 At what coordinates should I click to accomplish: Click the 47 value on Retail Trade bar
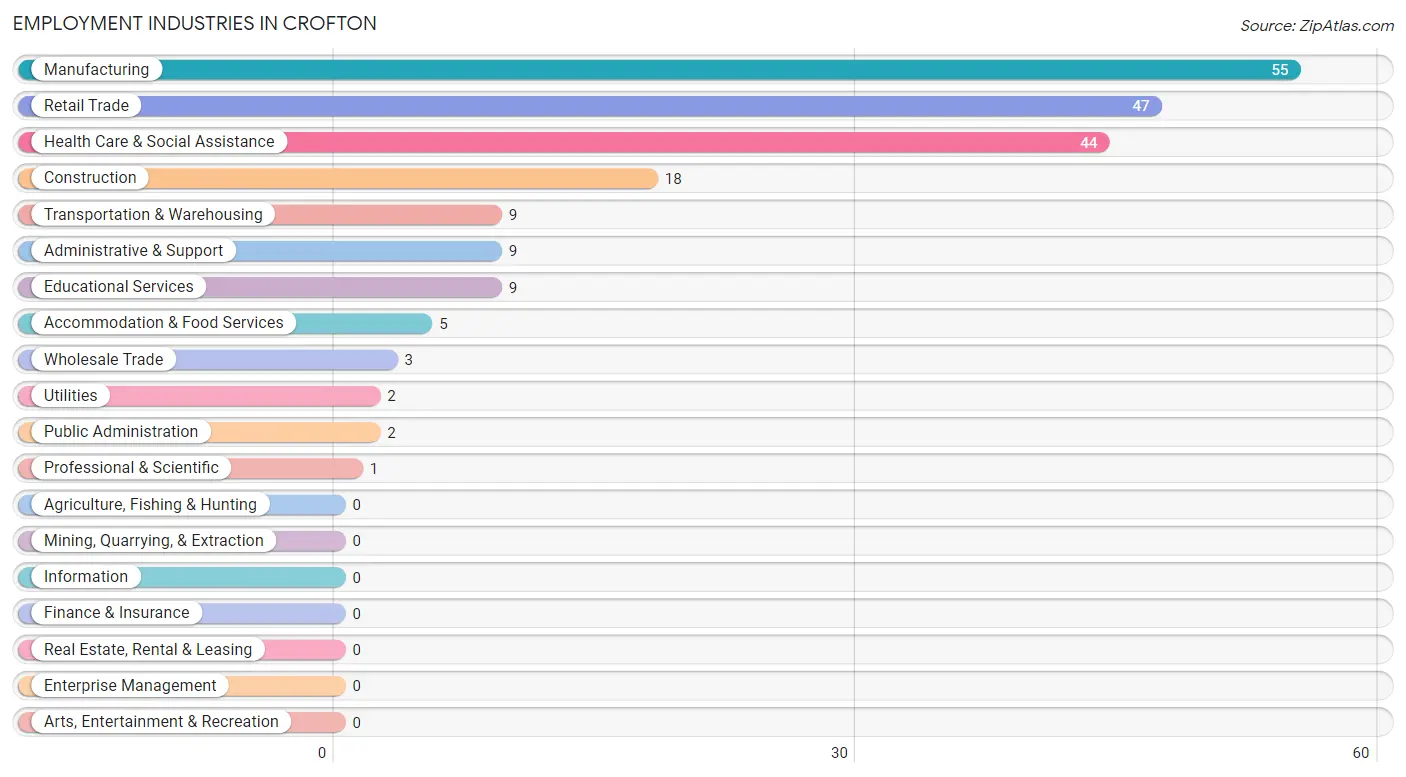1141,106
